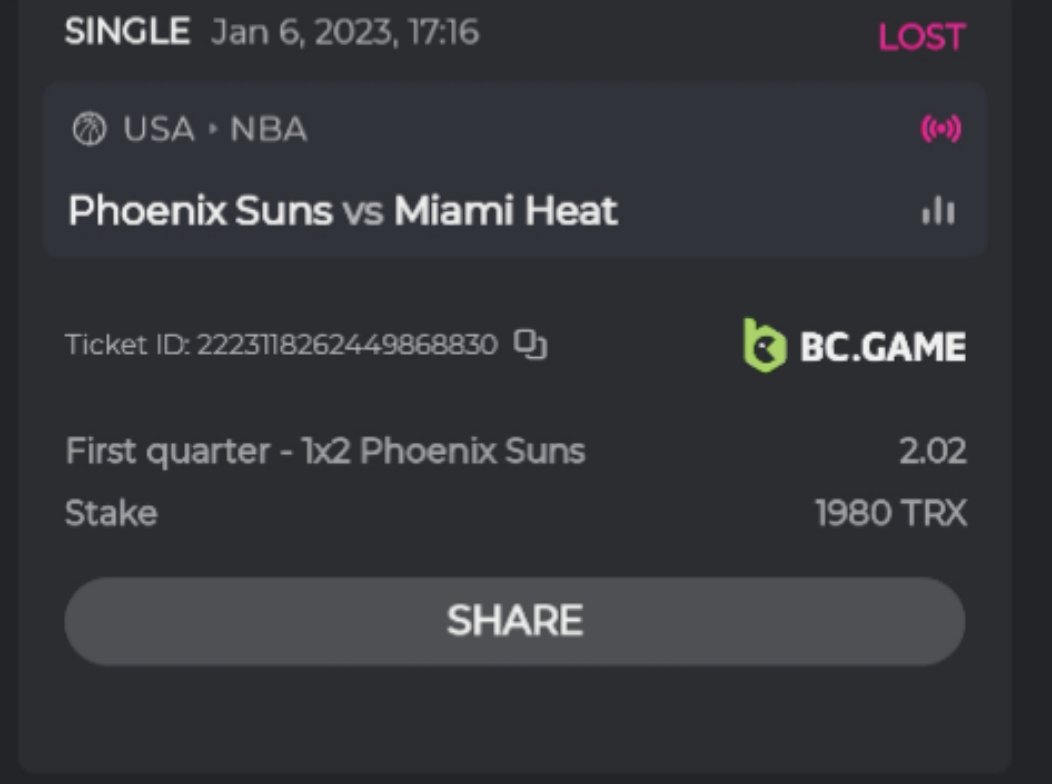Copy the Ticket ID with the copy icon

click(530, 345)
